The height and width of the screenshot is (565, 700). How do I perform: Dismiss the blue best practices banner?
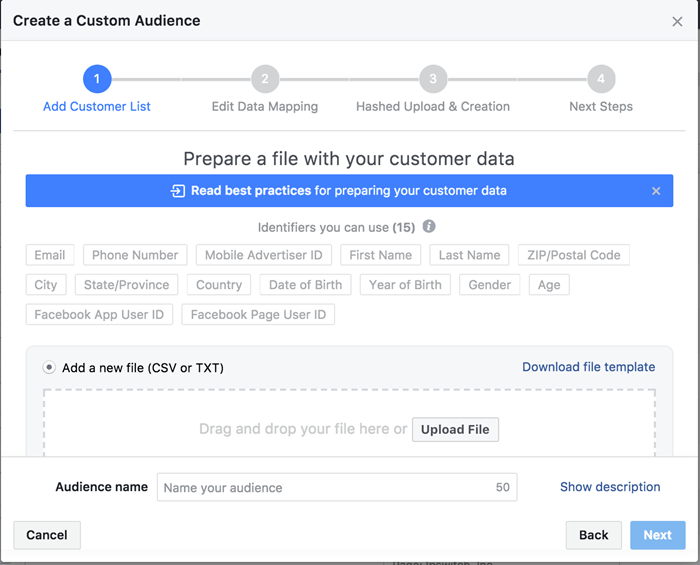click(656, 191)
